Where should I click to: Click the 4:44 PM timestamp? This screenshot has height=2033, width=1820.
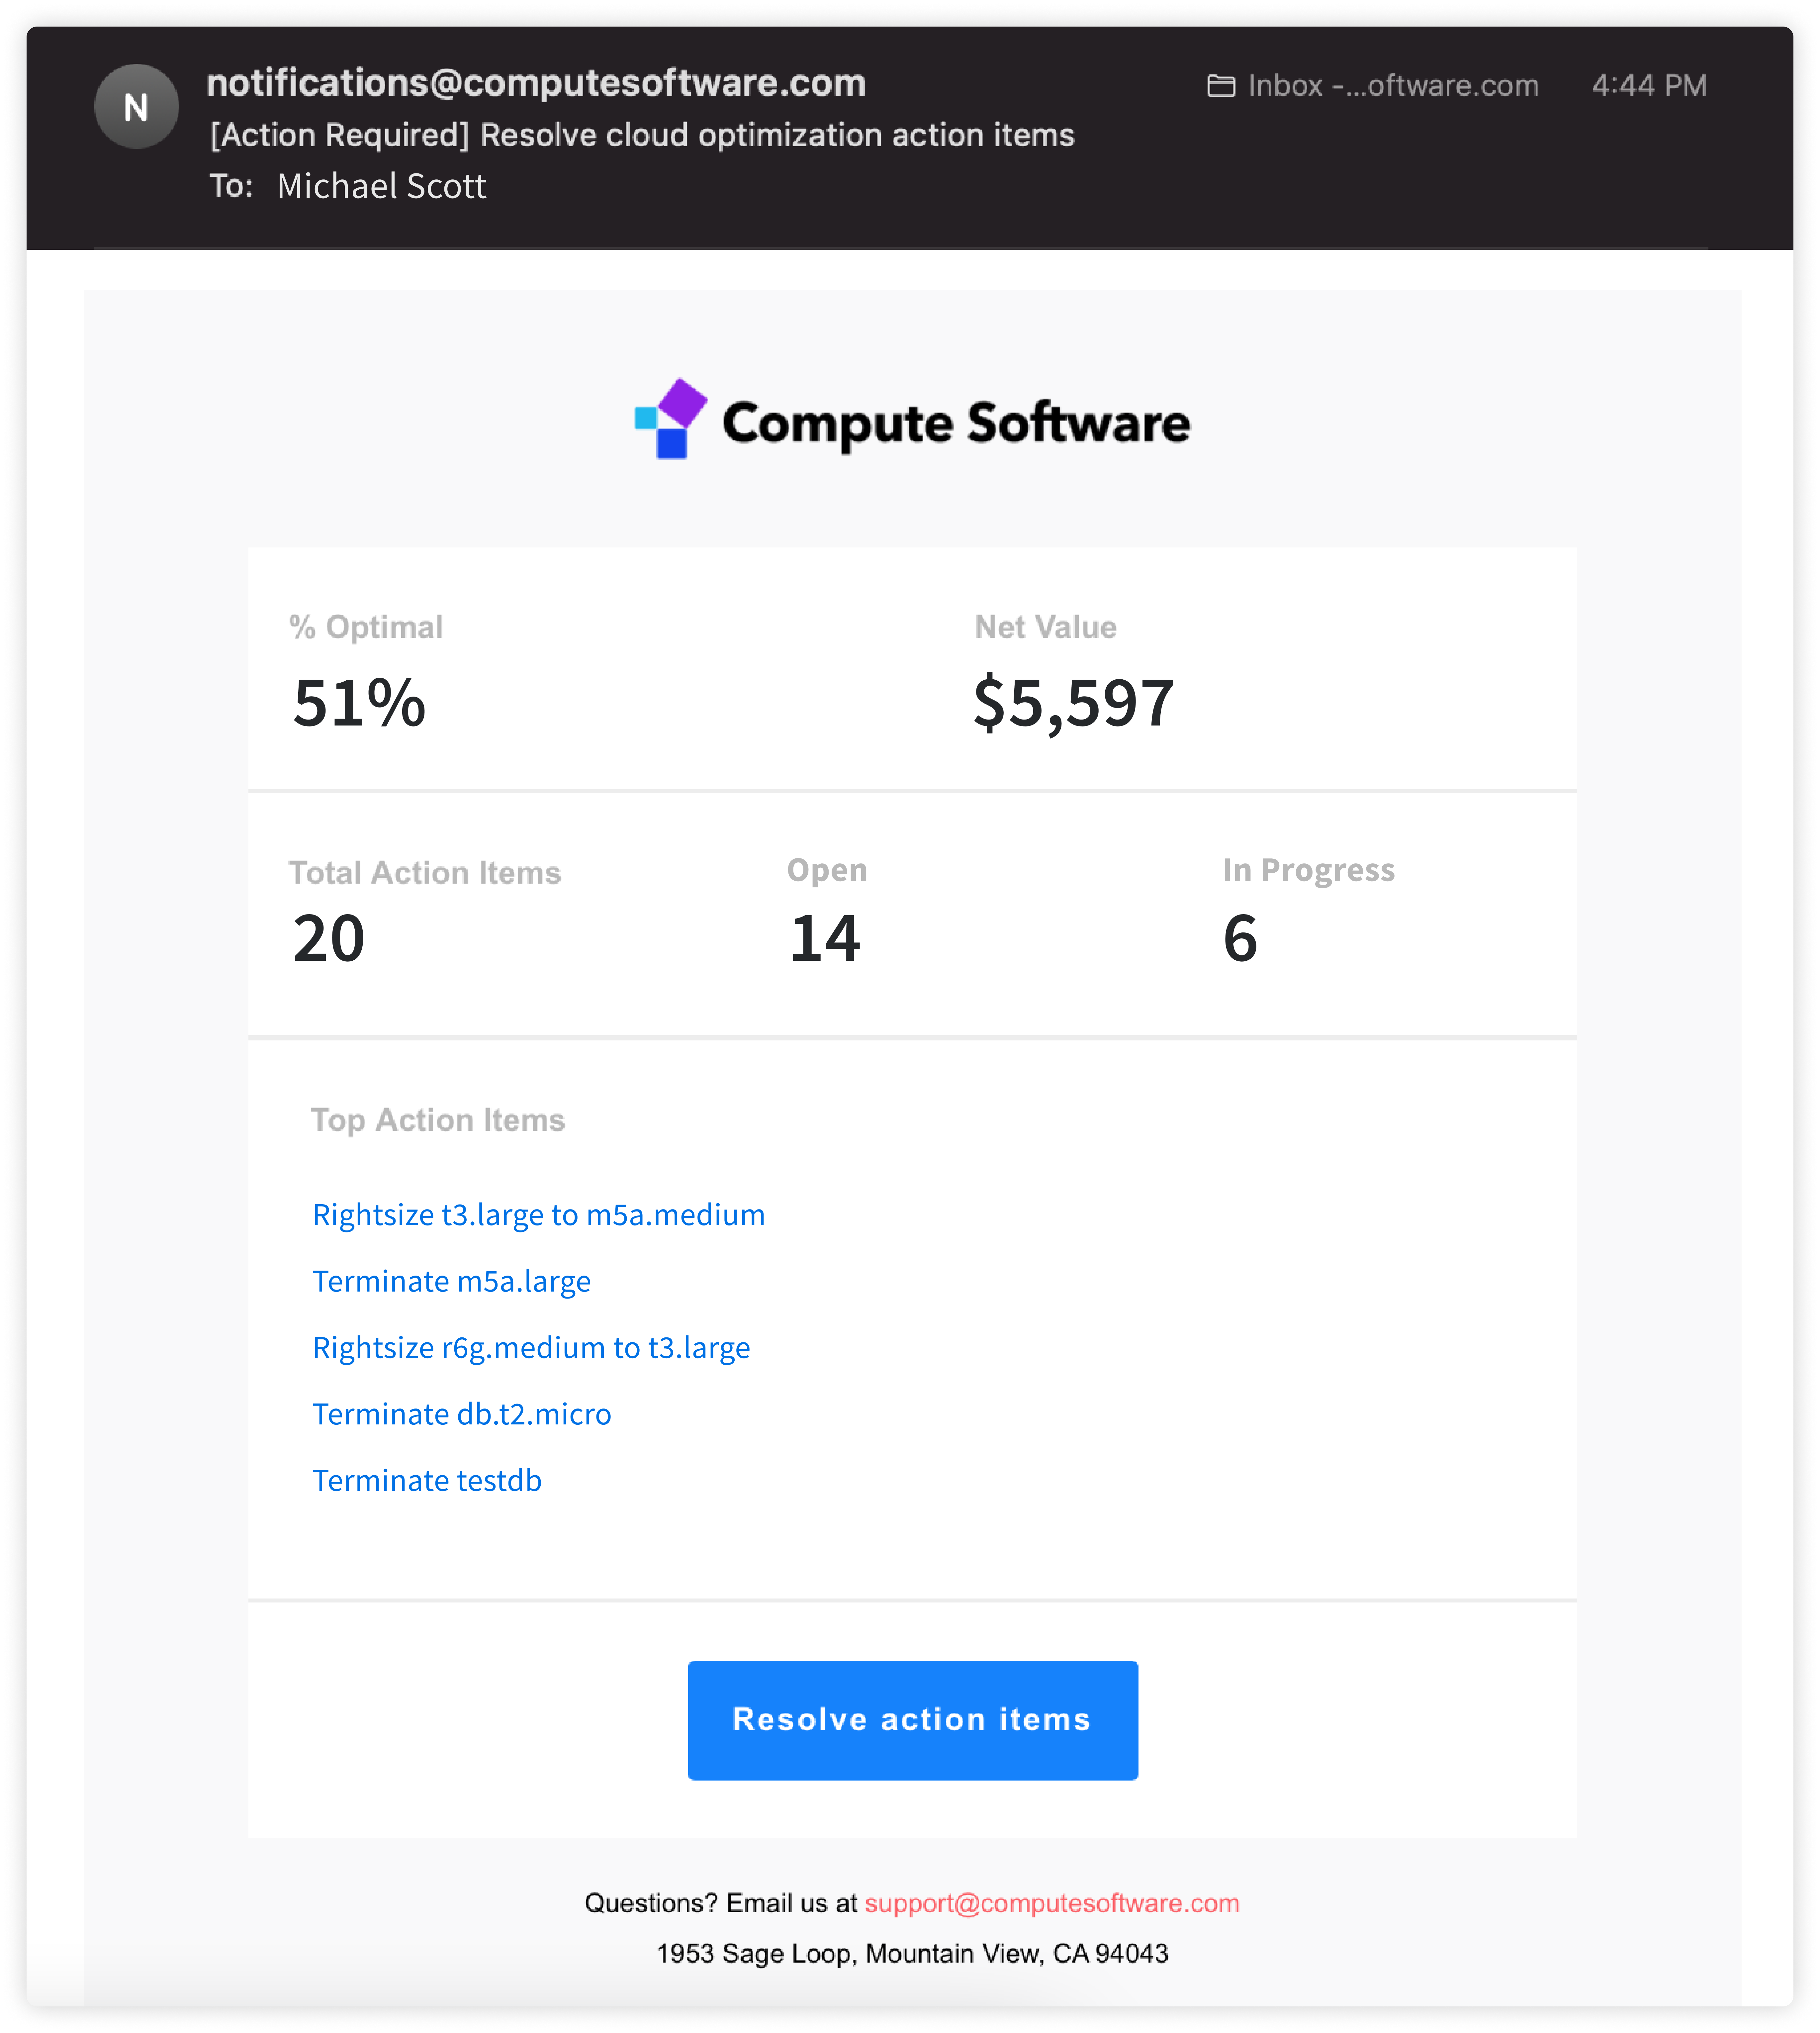[1649, 86]
